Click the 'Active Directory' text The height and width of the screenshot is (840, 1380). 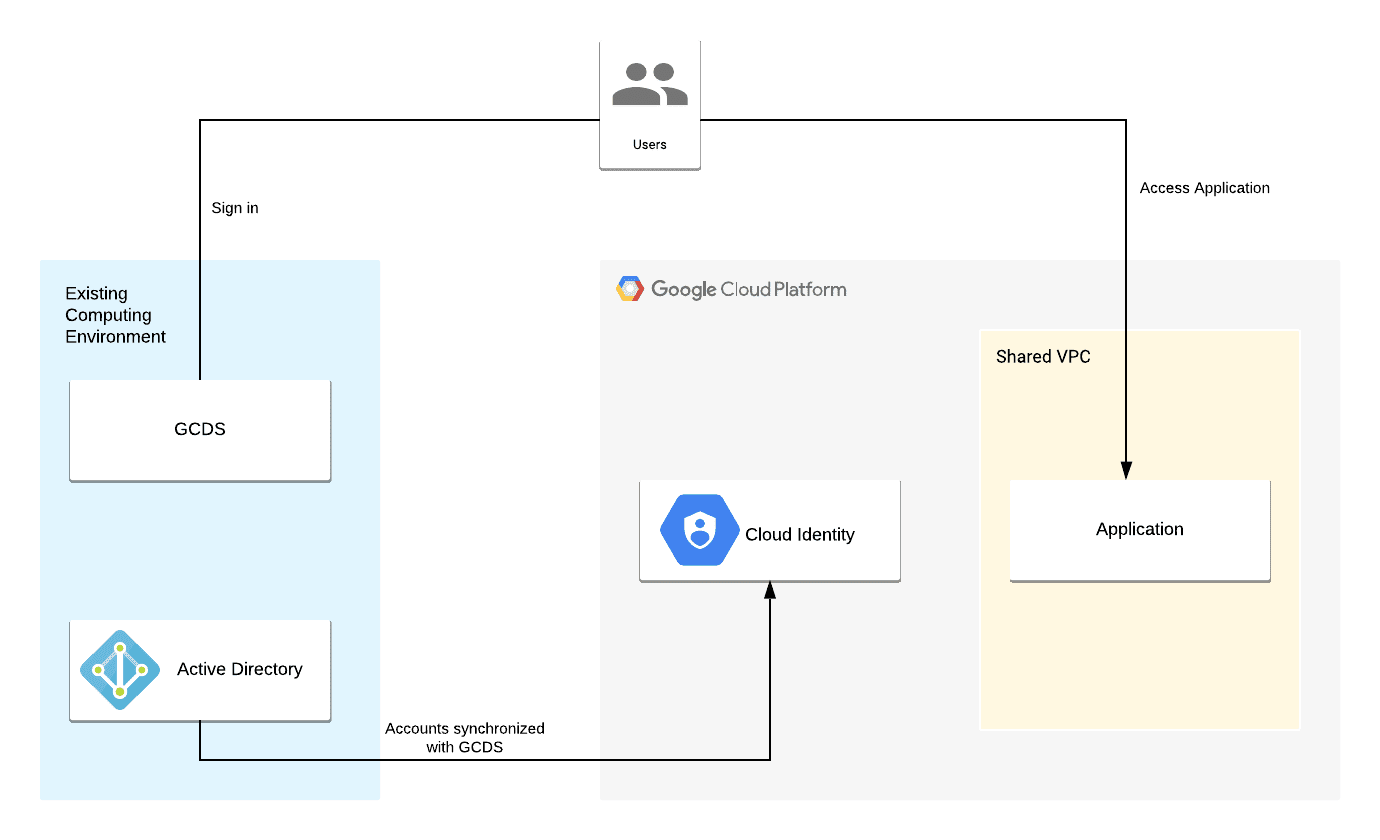(240, 669)
